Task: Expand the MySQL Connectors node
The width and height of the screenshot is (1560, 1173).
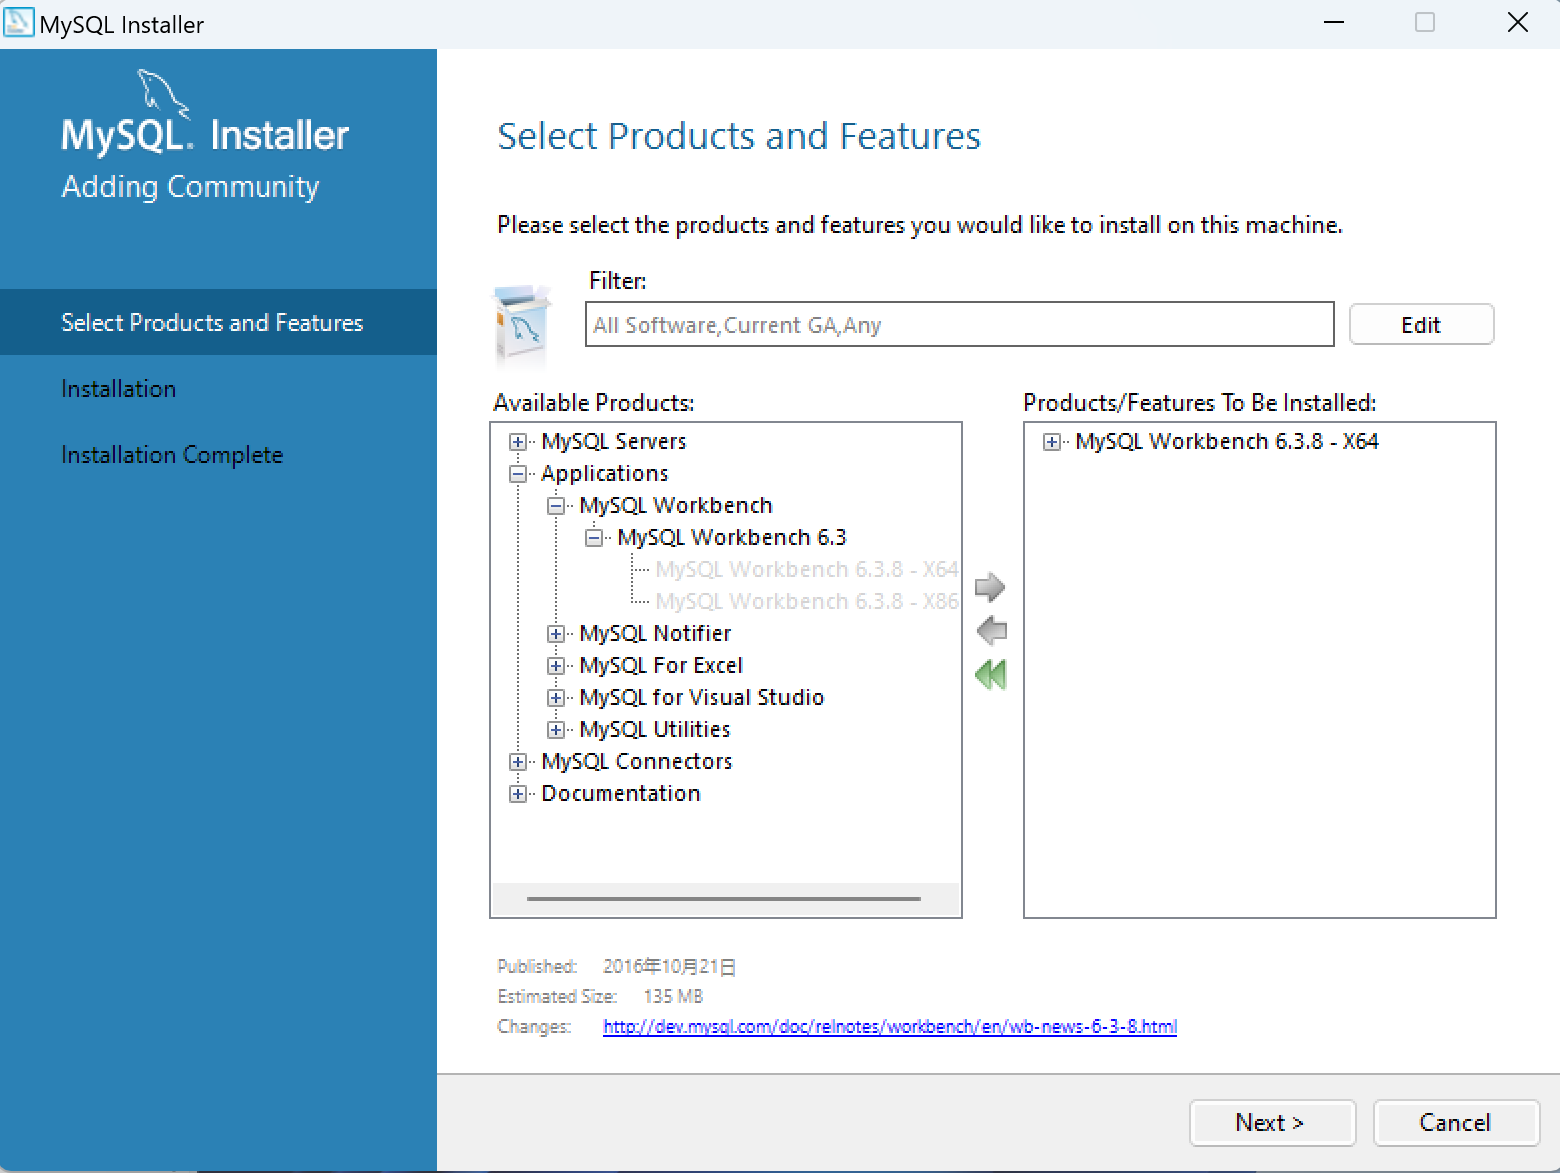Action: pyautogui.click(x=518, y=761)
